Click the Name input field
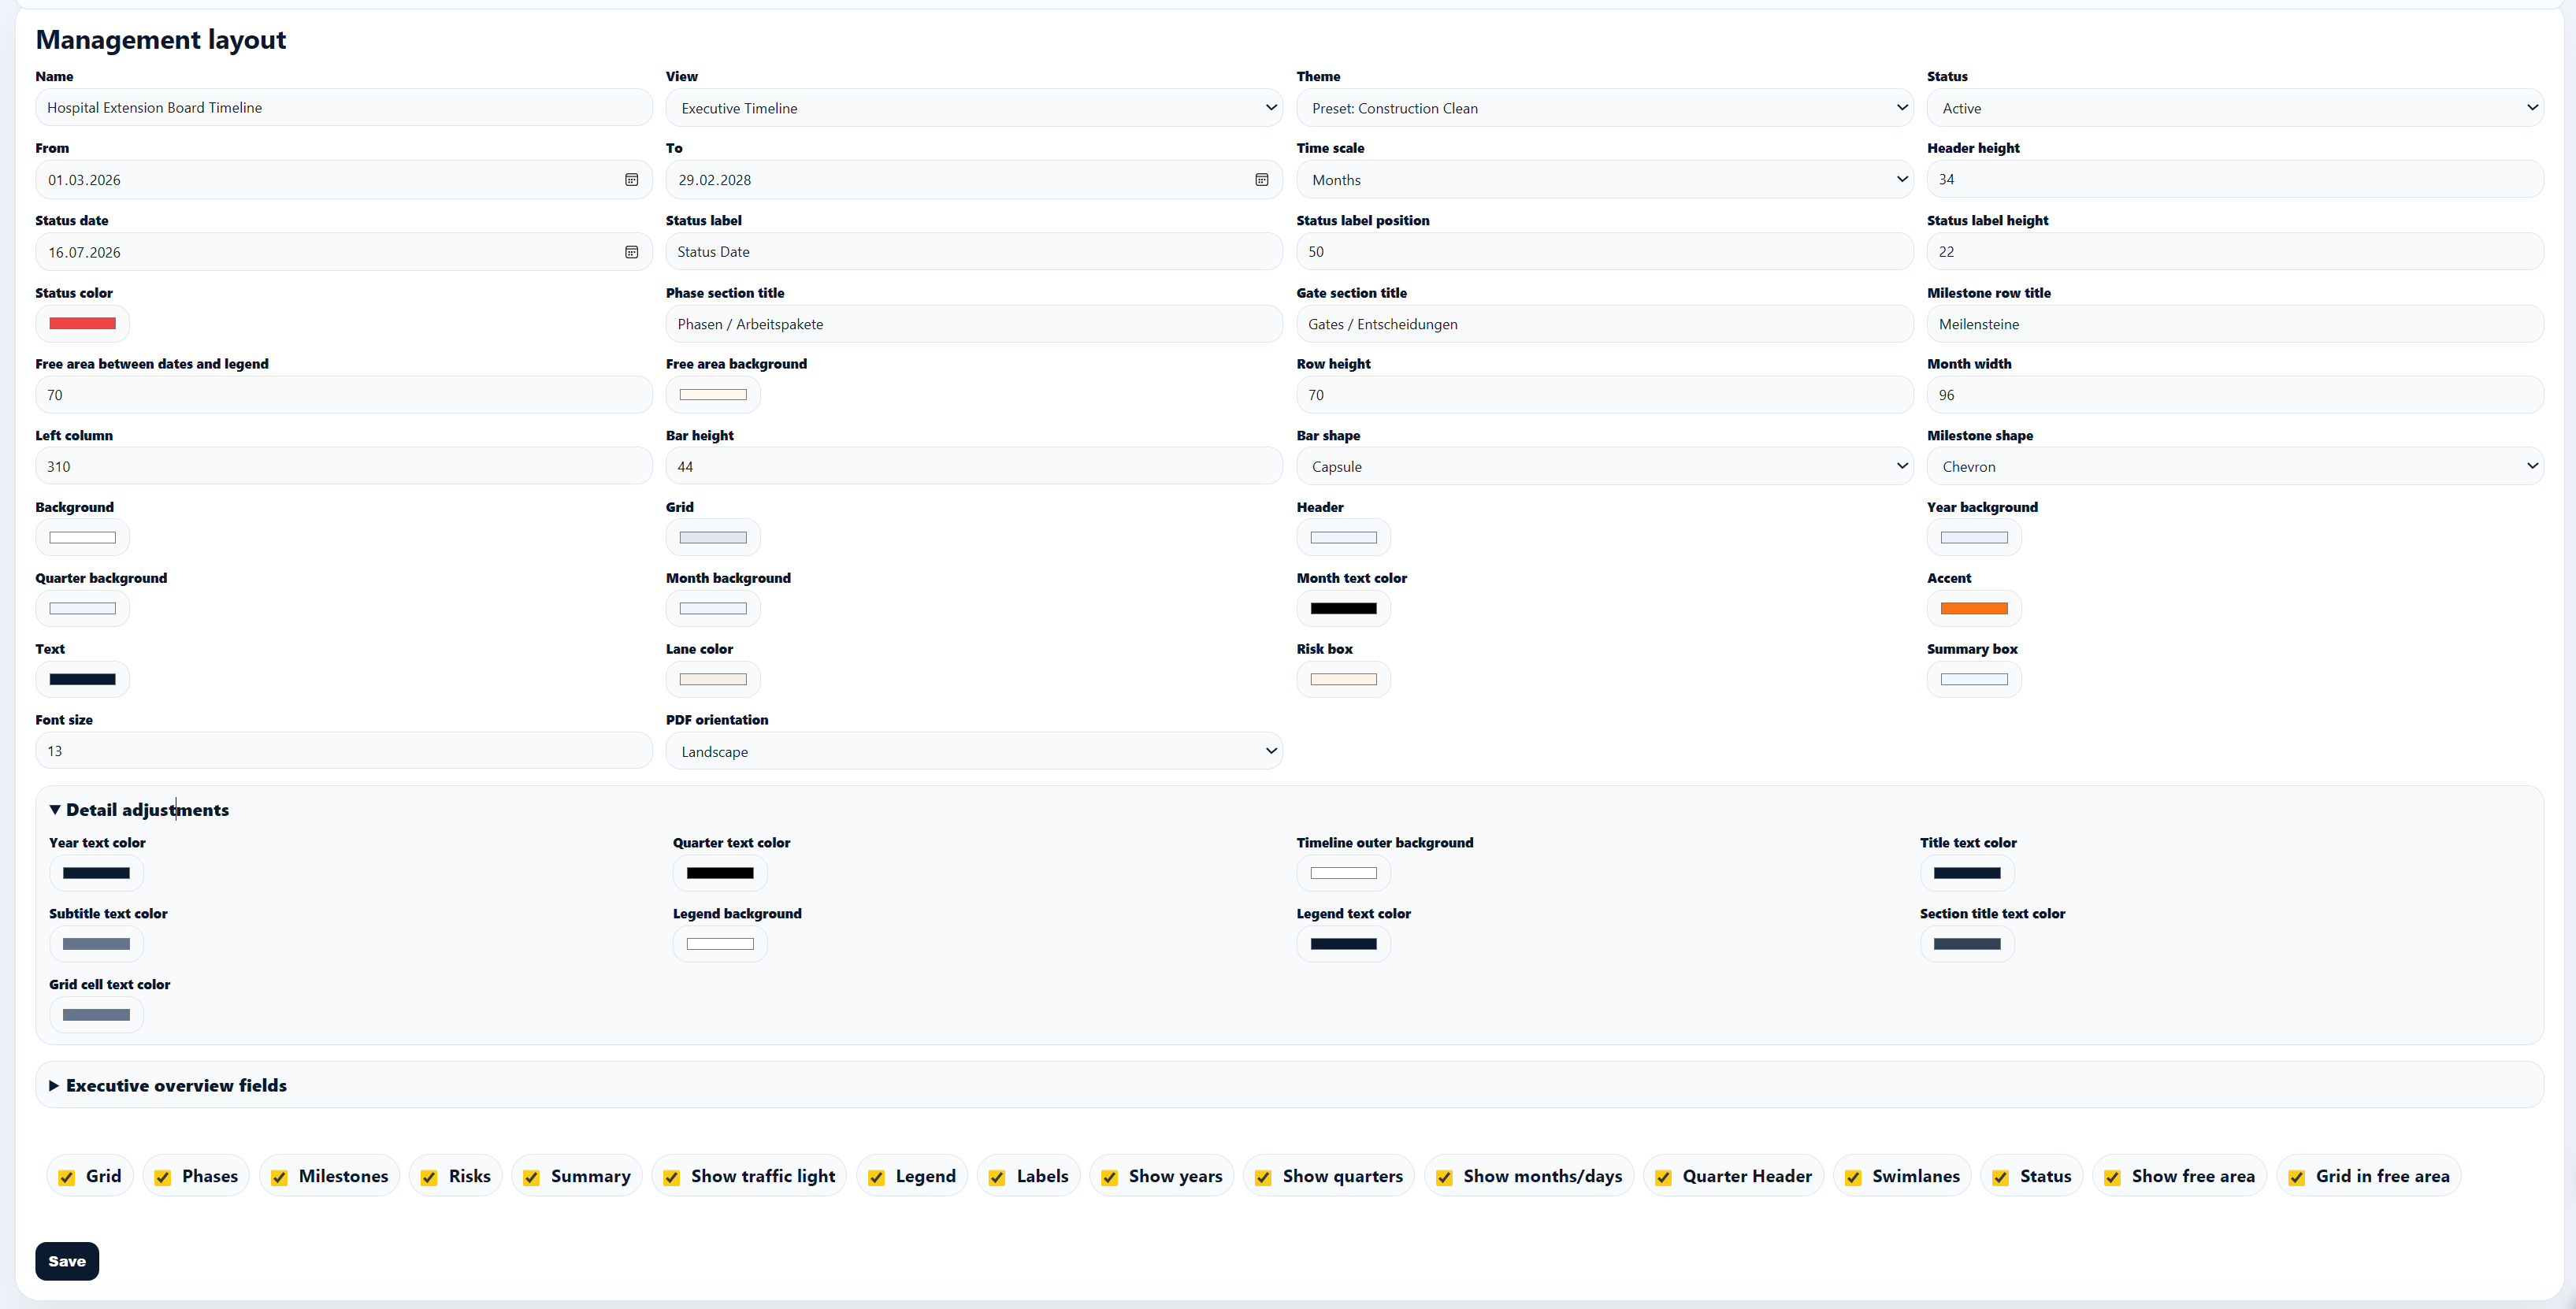 [x=343, y=107]
